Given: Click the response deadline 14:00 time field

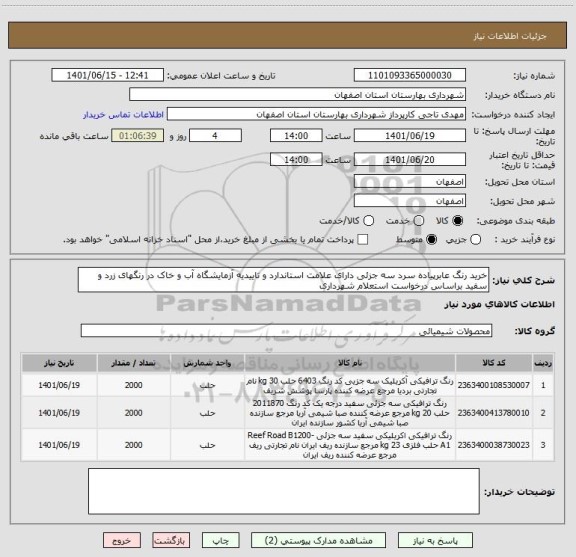Looking at the screenshot, I should pyautogui.click(x=296, y=136).
